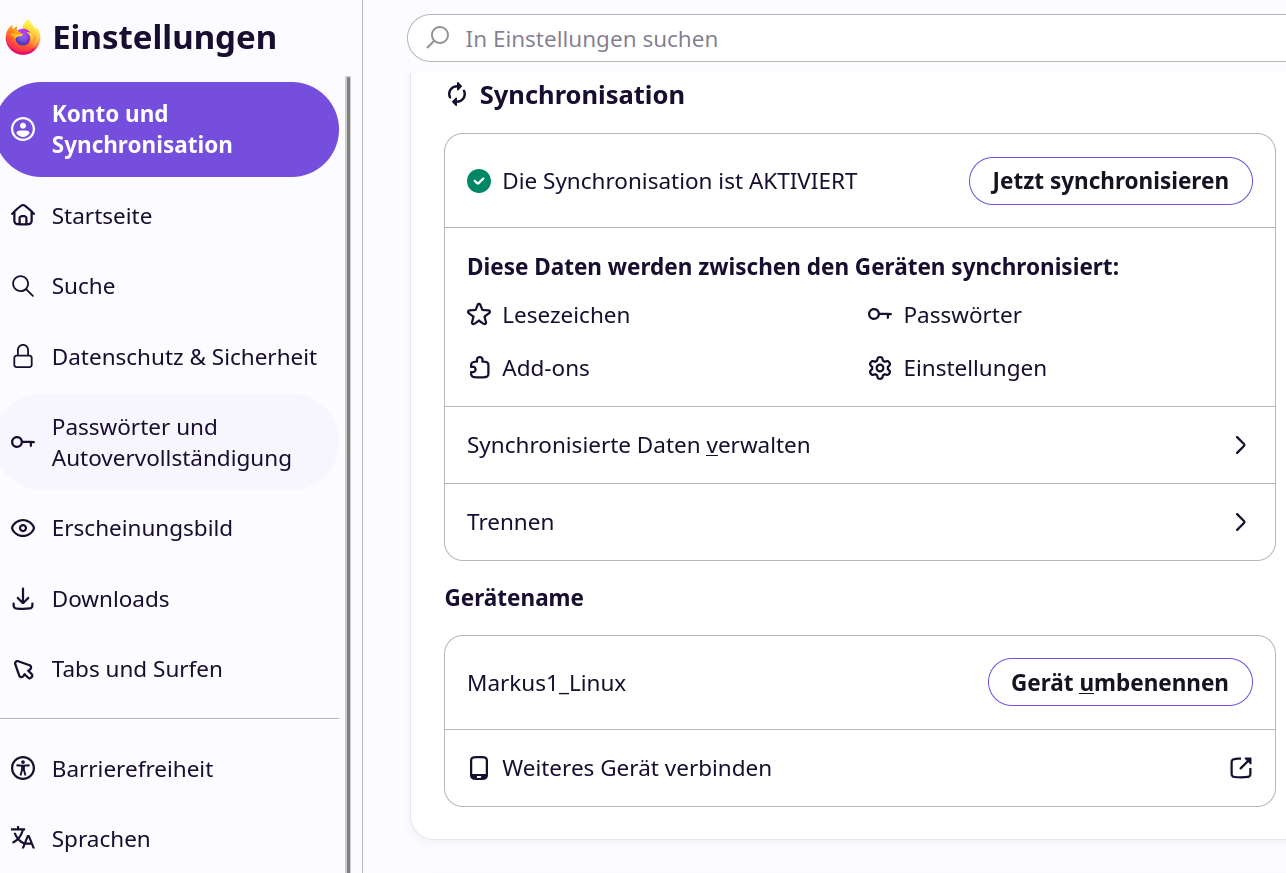1286x873 pixels.
Task: Go to the Sprachen settings category
Action: click(170, 839)
